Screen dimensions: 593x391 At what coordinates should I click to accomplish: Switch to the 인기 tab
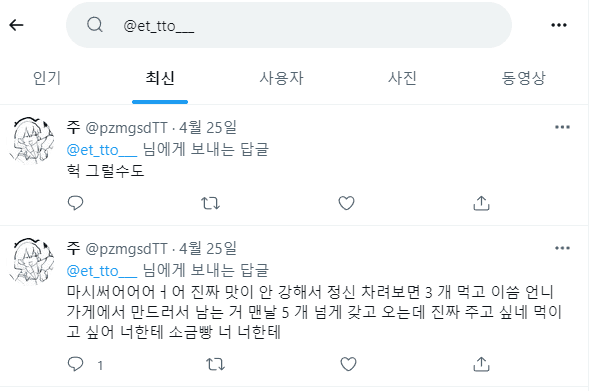(x=47, y=78)
